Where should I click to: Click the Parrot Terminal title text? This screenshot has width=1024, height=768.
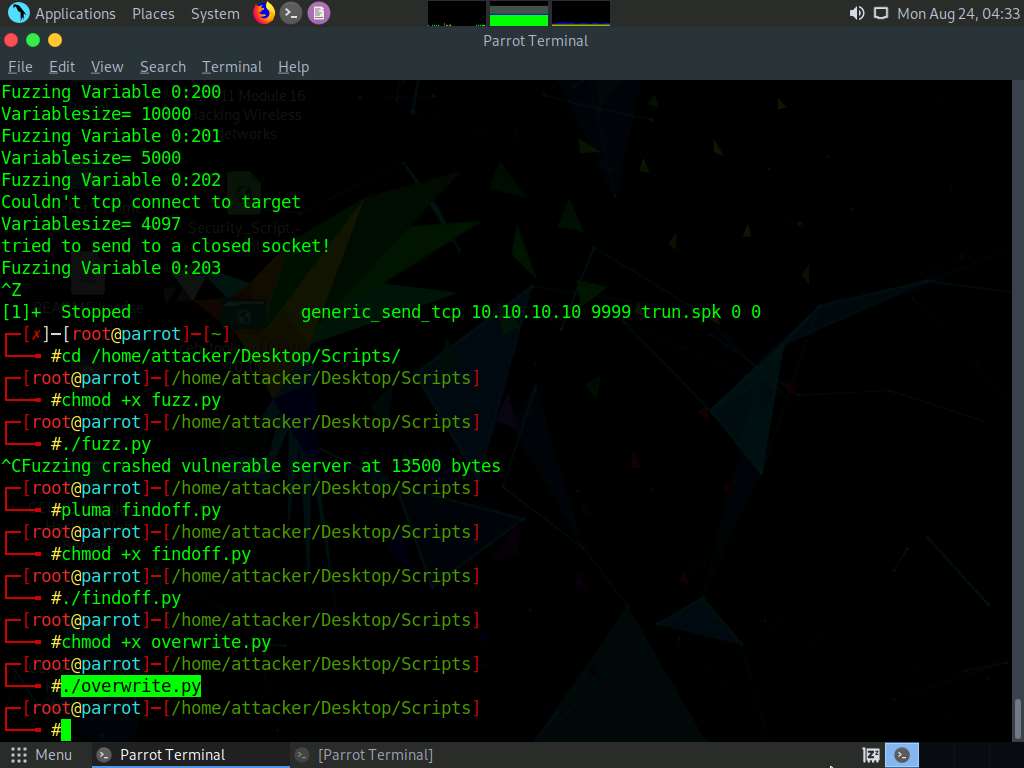tap(536, 40)
